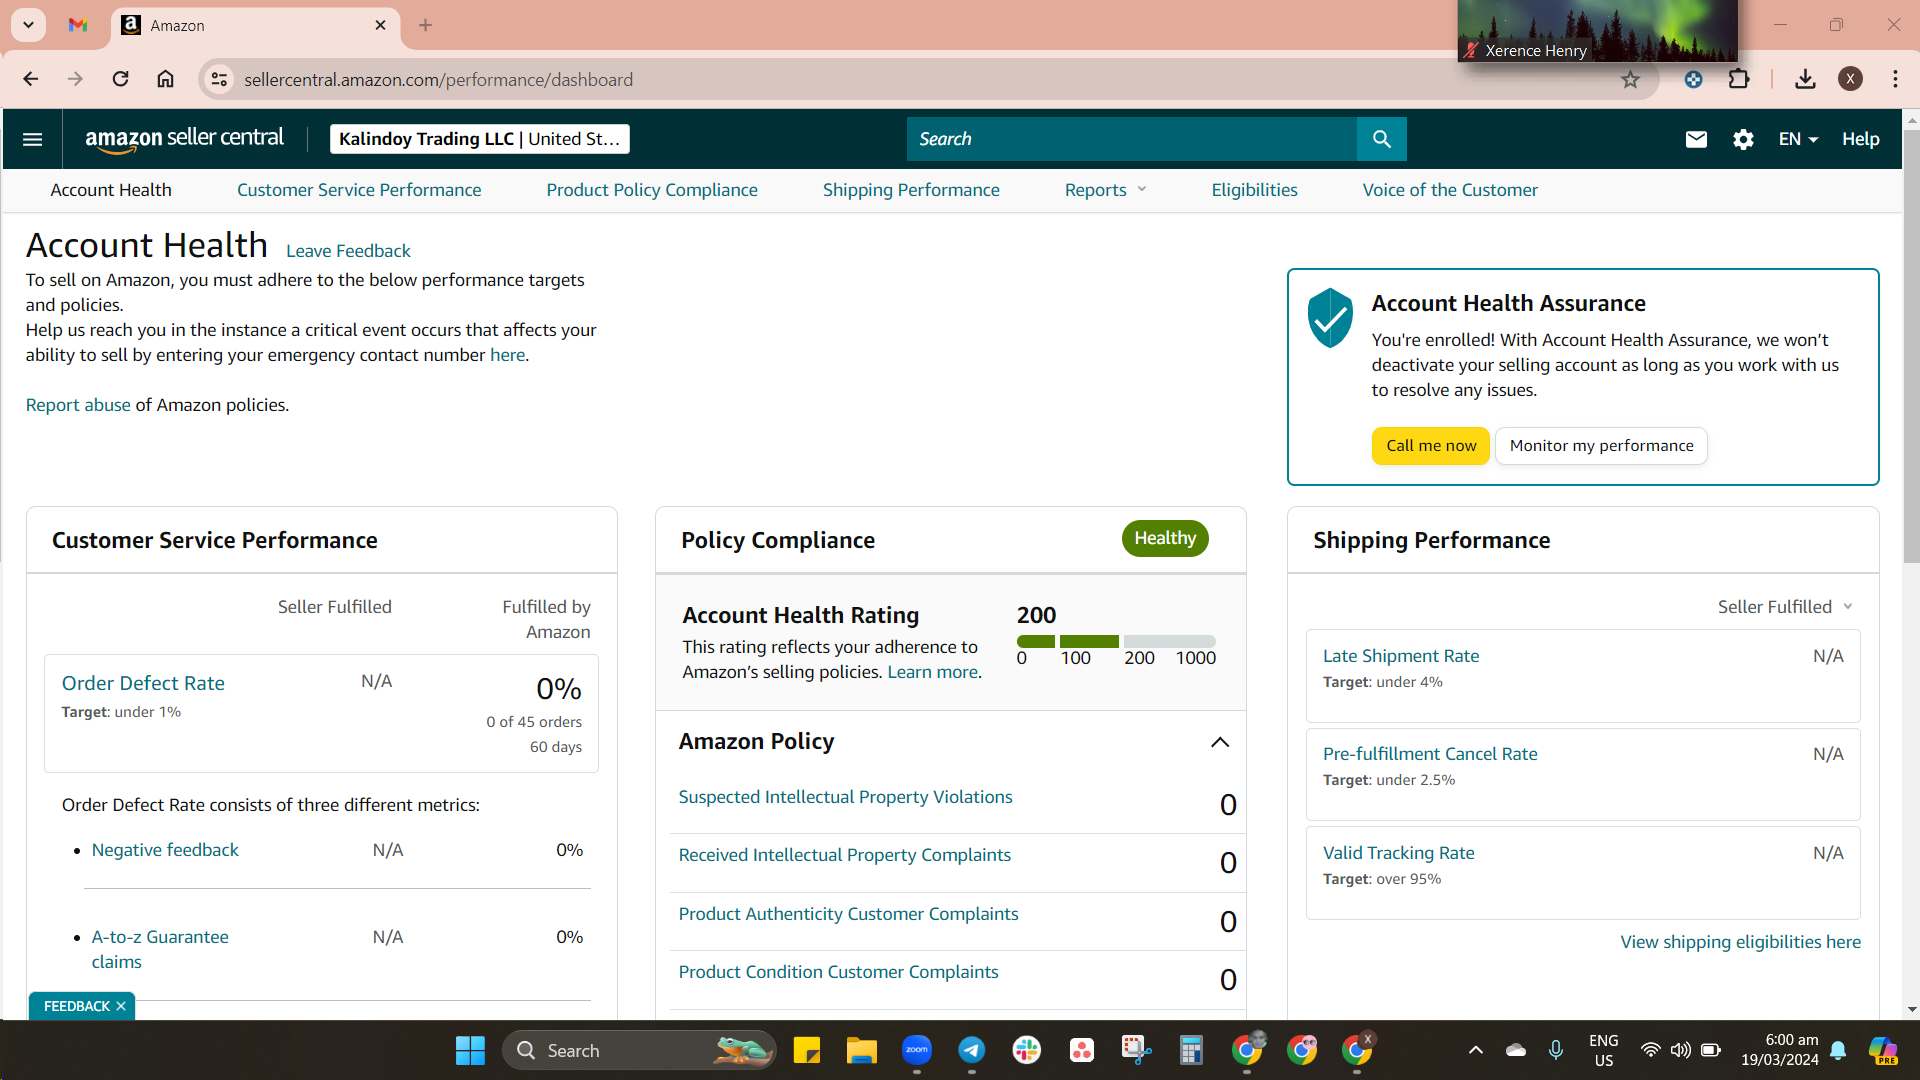Open the buyer messages envelope icon
1920x1080 pixels.
click(1696, 139)
